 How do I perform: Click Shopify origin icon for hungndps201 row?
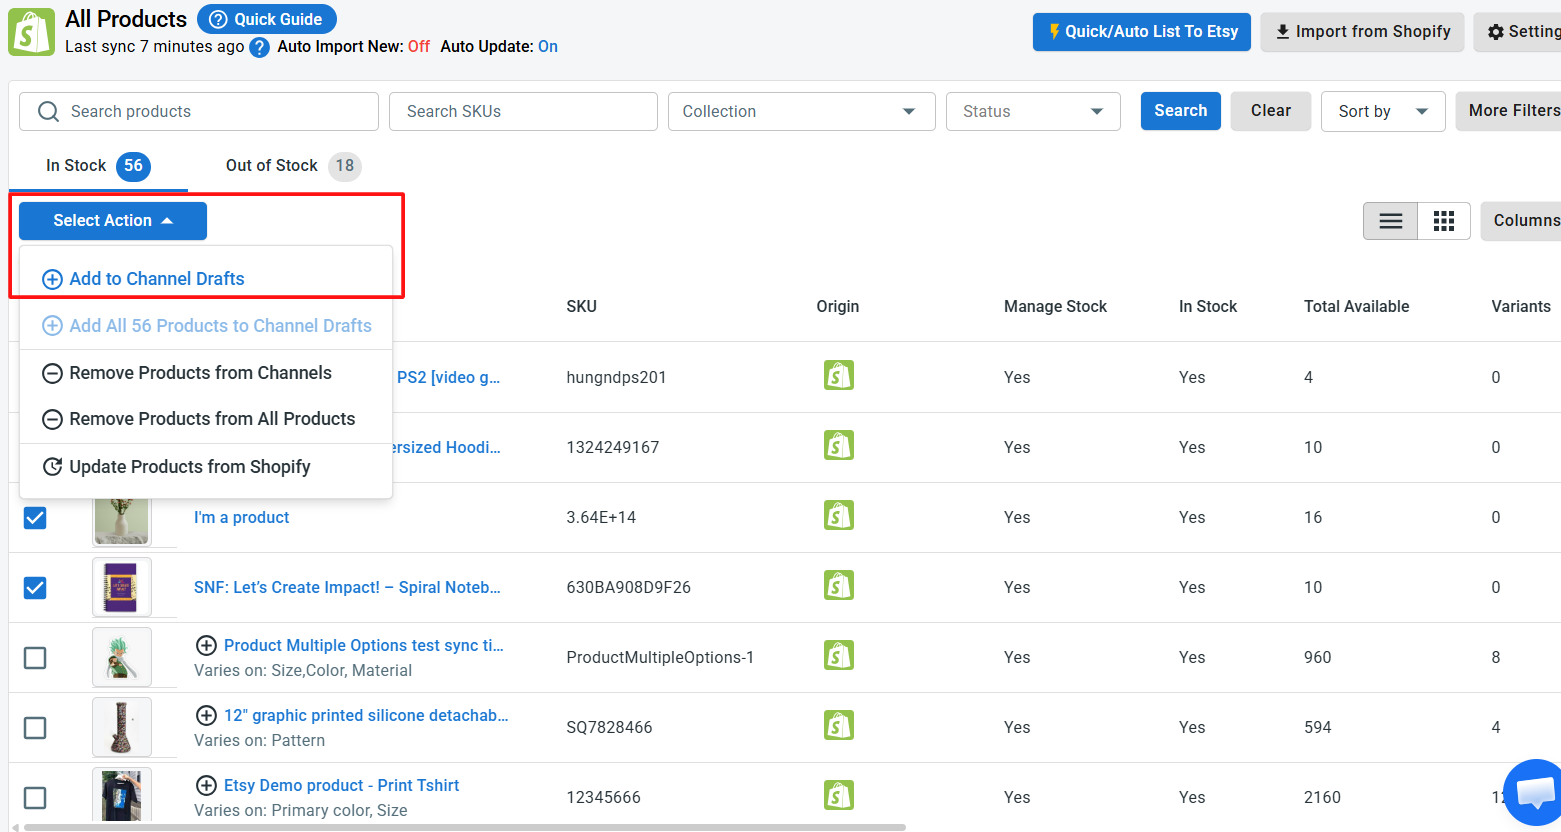[x=839, y=376]
